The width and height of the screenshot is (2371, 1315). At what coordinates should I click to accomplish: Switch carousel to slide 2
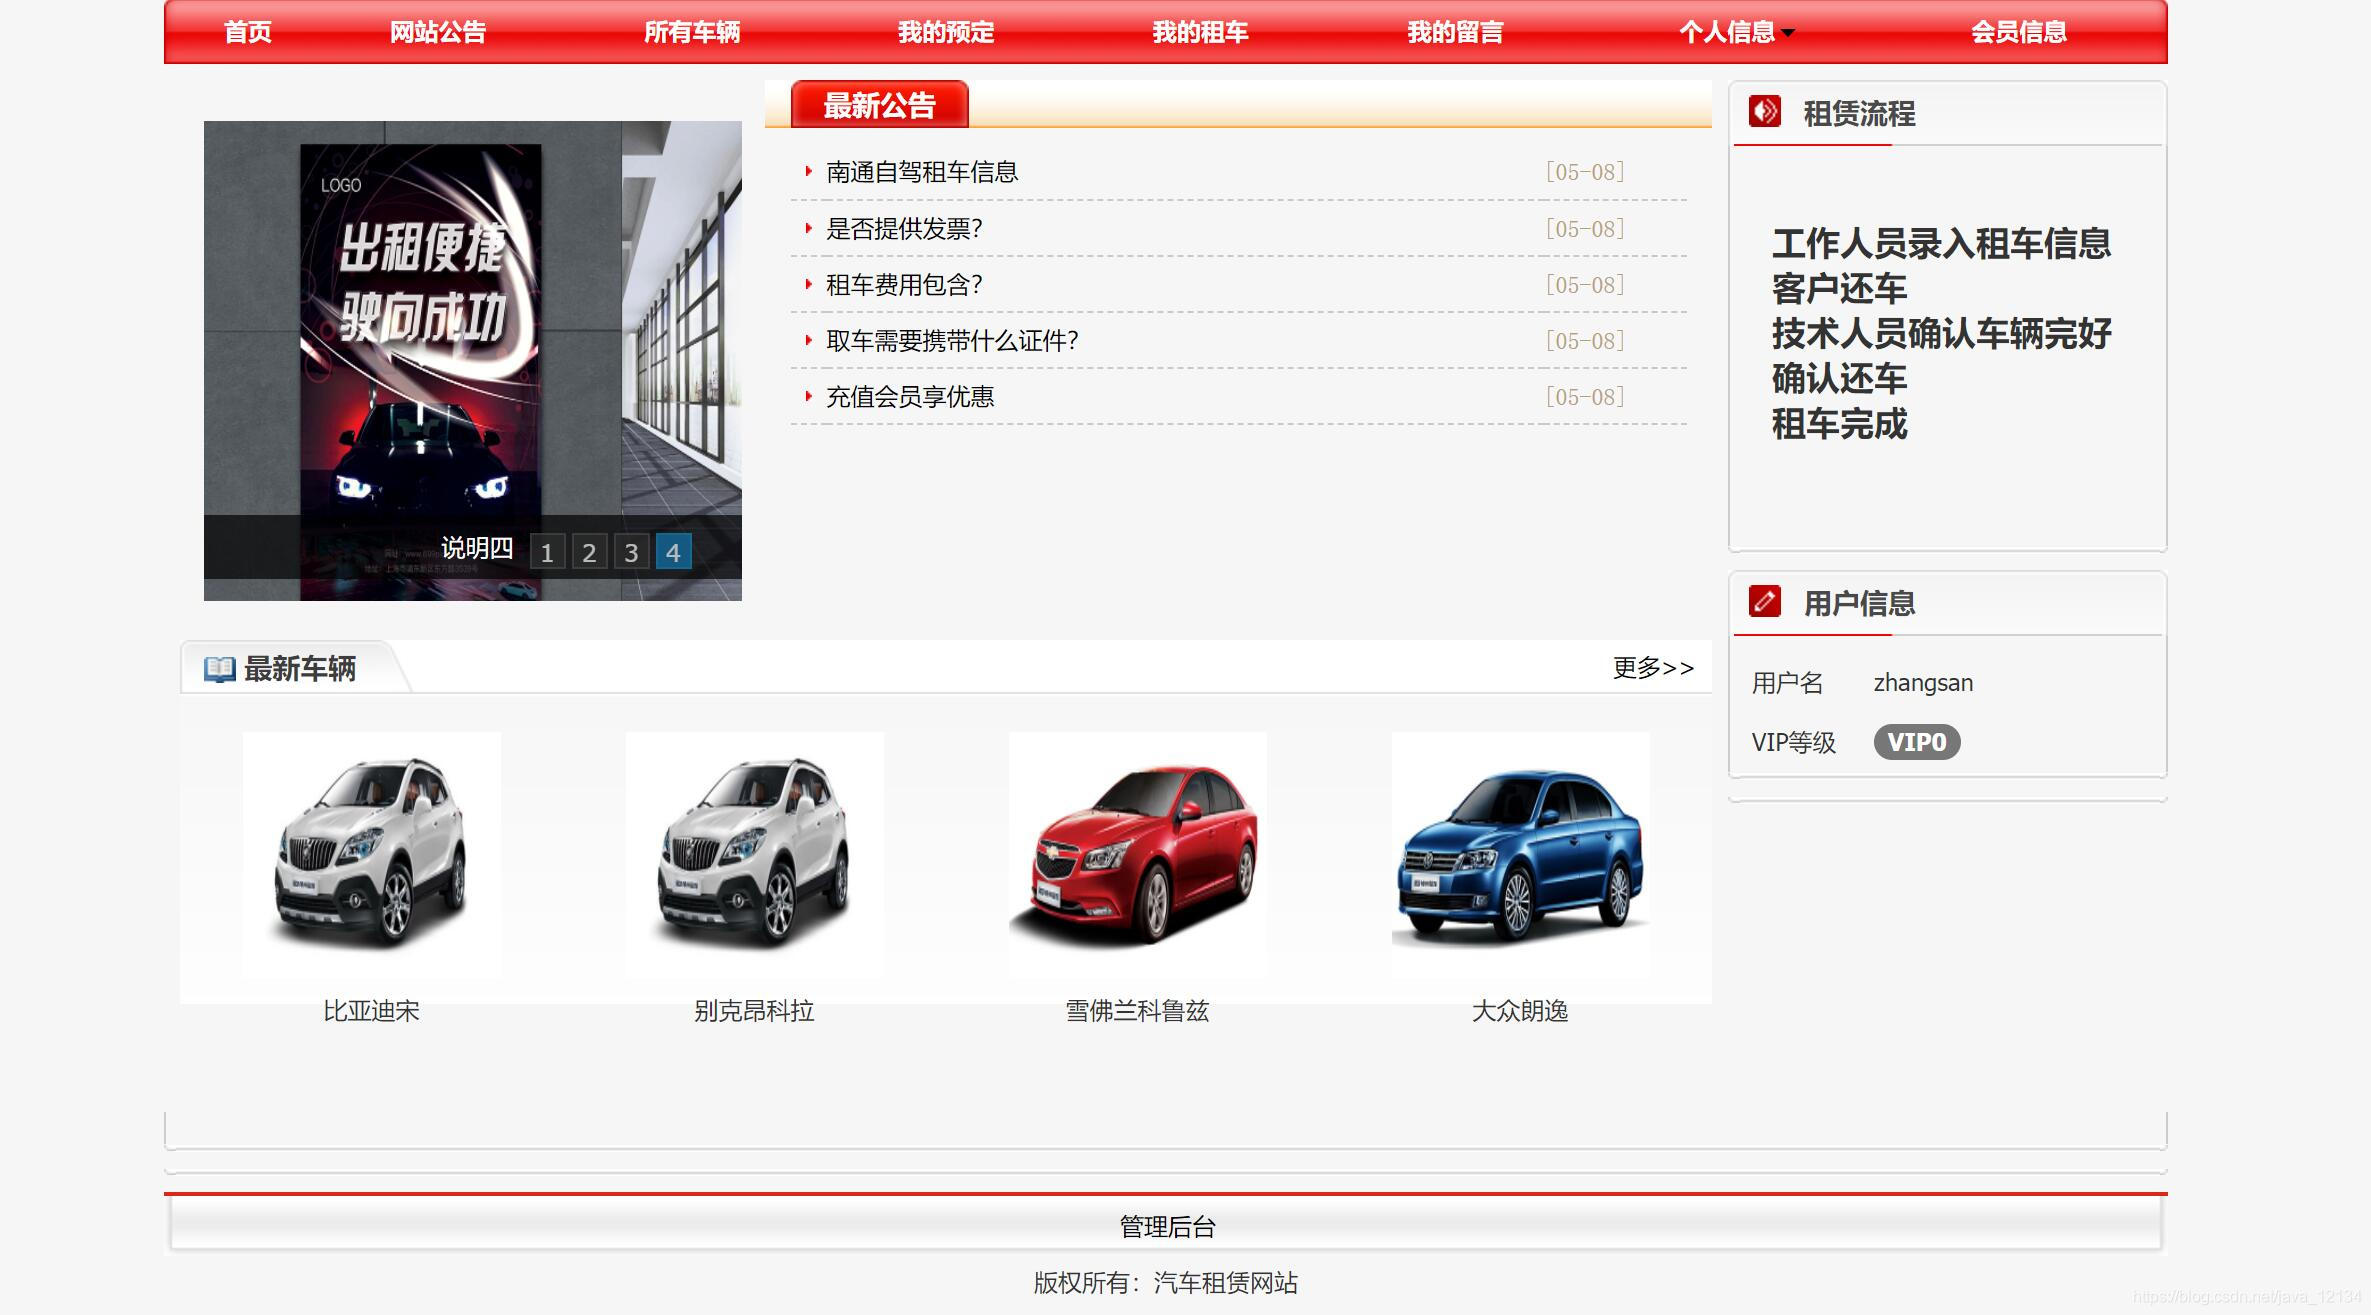click(589, 552)
